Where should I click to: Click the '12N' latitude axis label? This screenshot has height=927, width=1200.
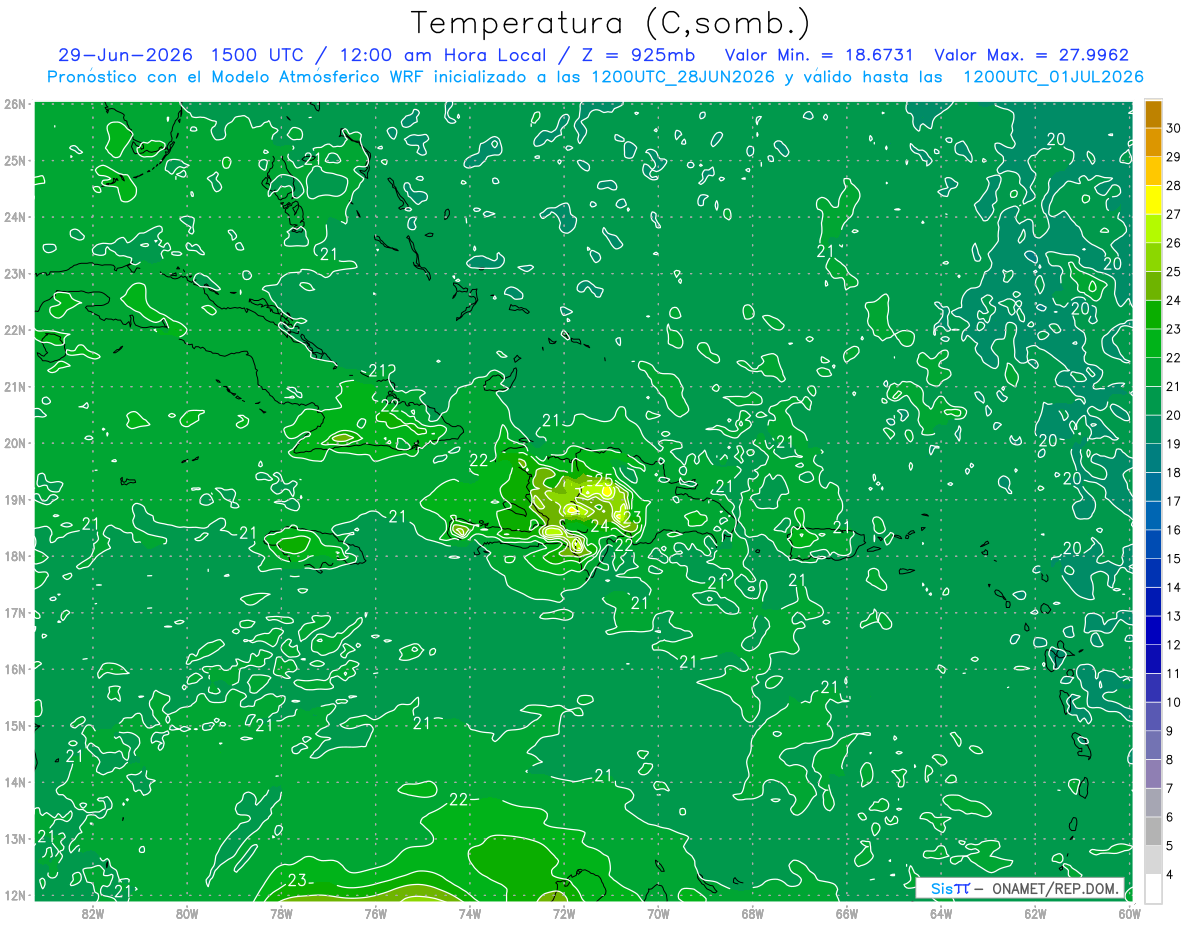pos(15,895)
